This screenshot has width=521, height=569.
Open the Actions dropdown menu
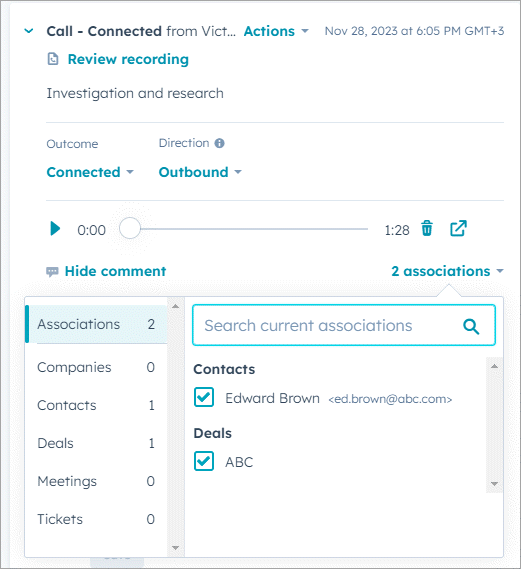pos(276,31)
